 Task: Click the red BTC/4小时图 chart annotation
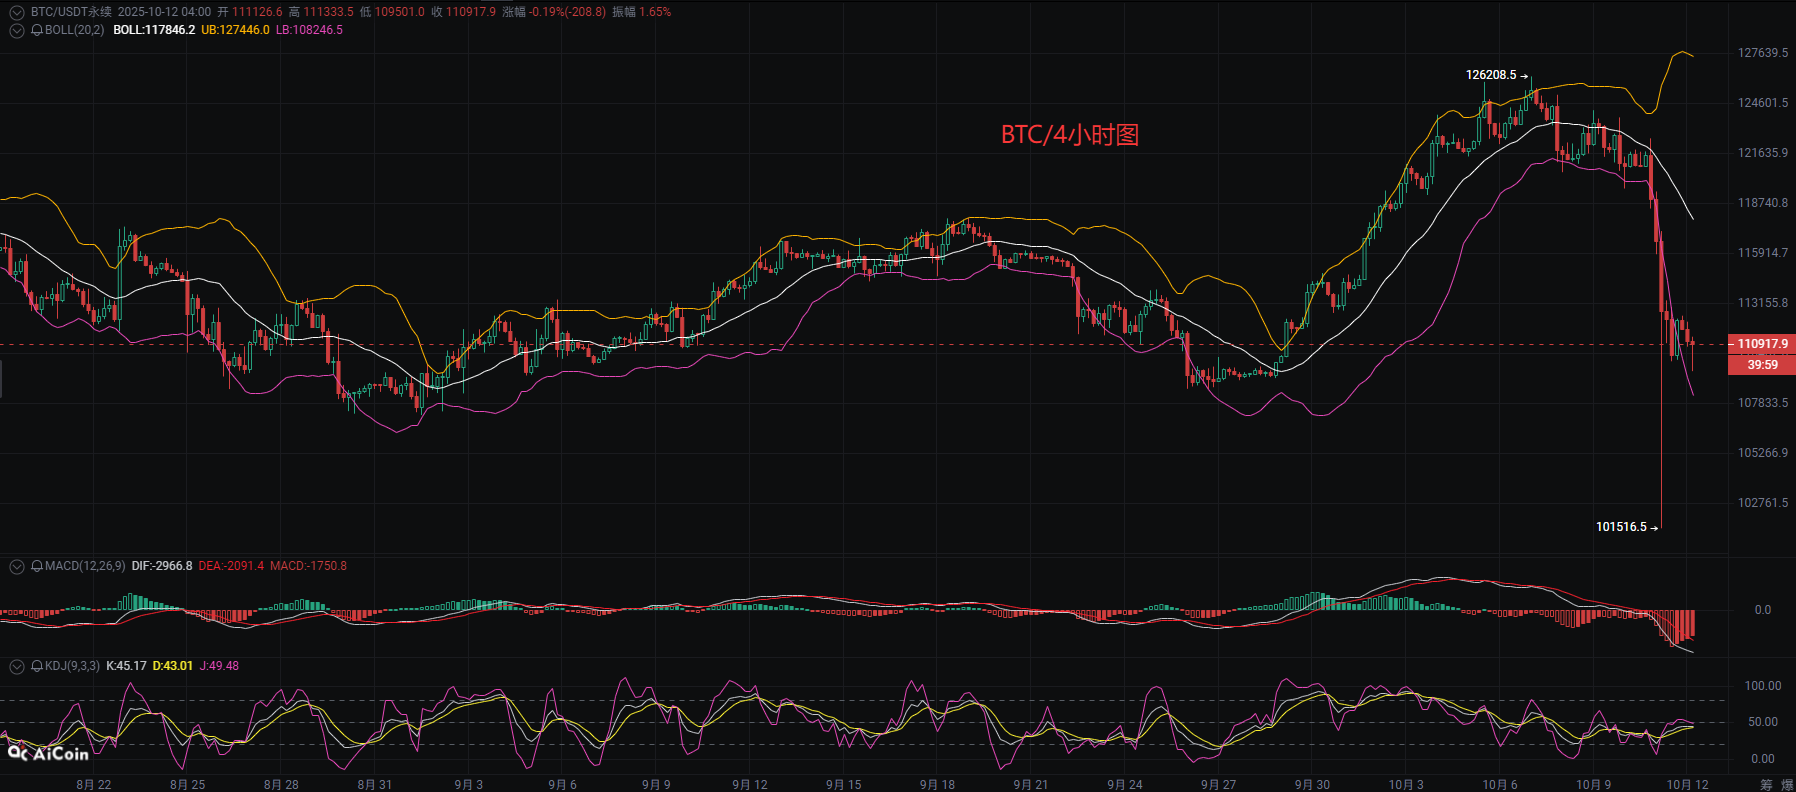[x=1070, y=135]
